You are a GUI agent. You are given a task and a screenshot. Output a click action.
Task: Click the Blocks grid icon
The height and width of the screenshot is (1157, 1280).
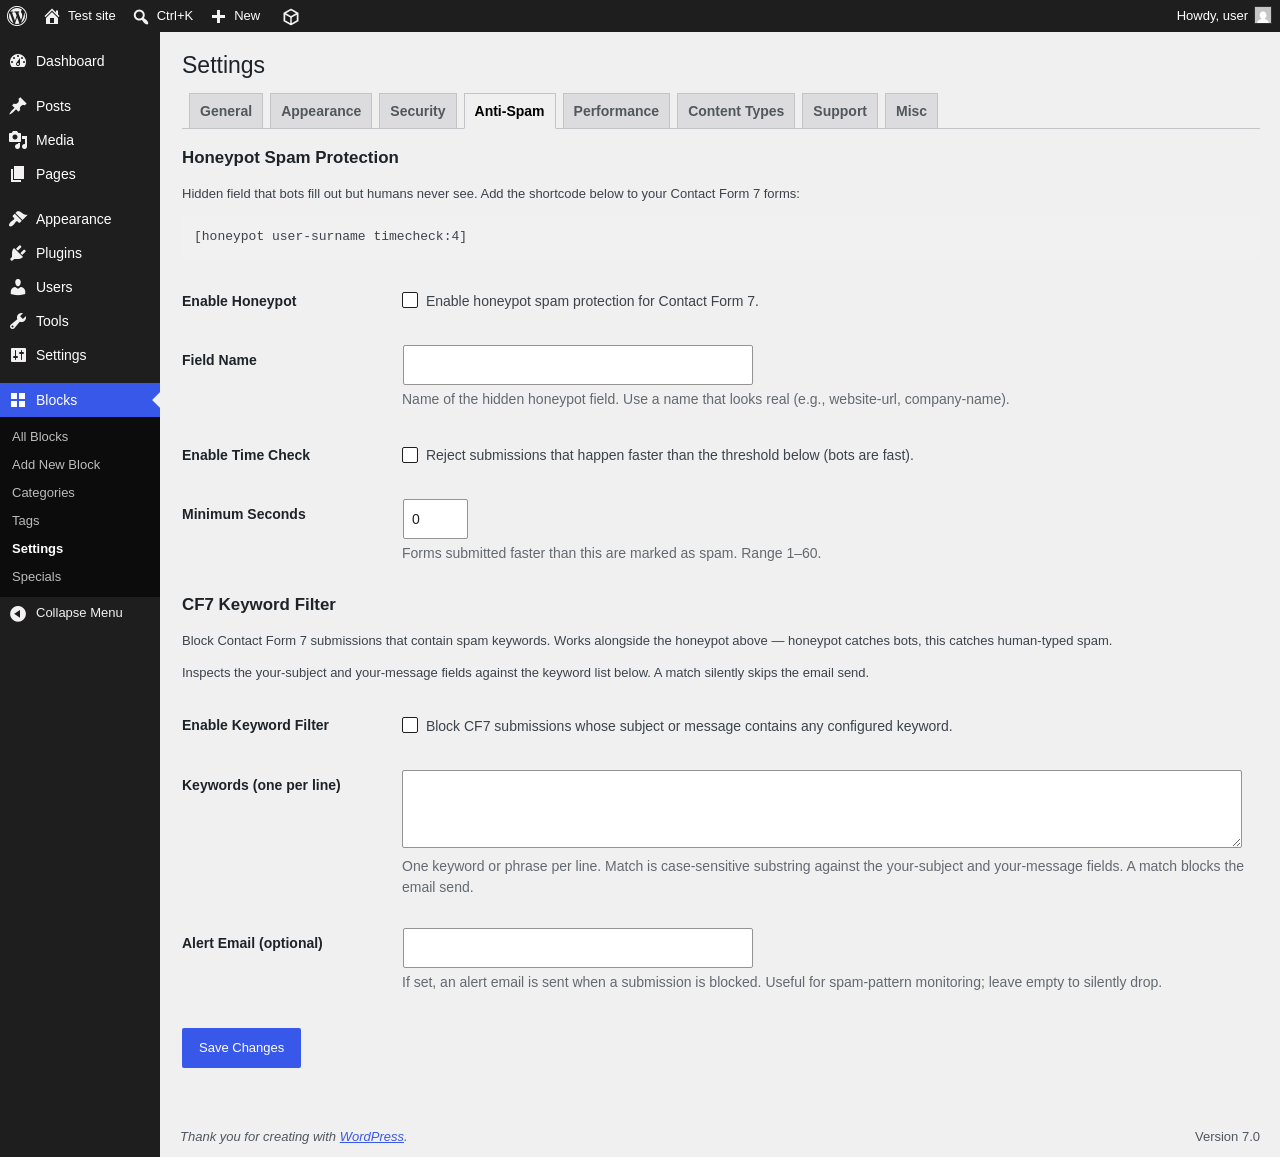click(18, 400)
